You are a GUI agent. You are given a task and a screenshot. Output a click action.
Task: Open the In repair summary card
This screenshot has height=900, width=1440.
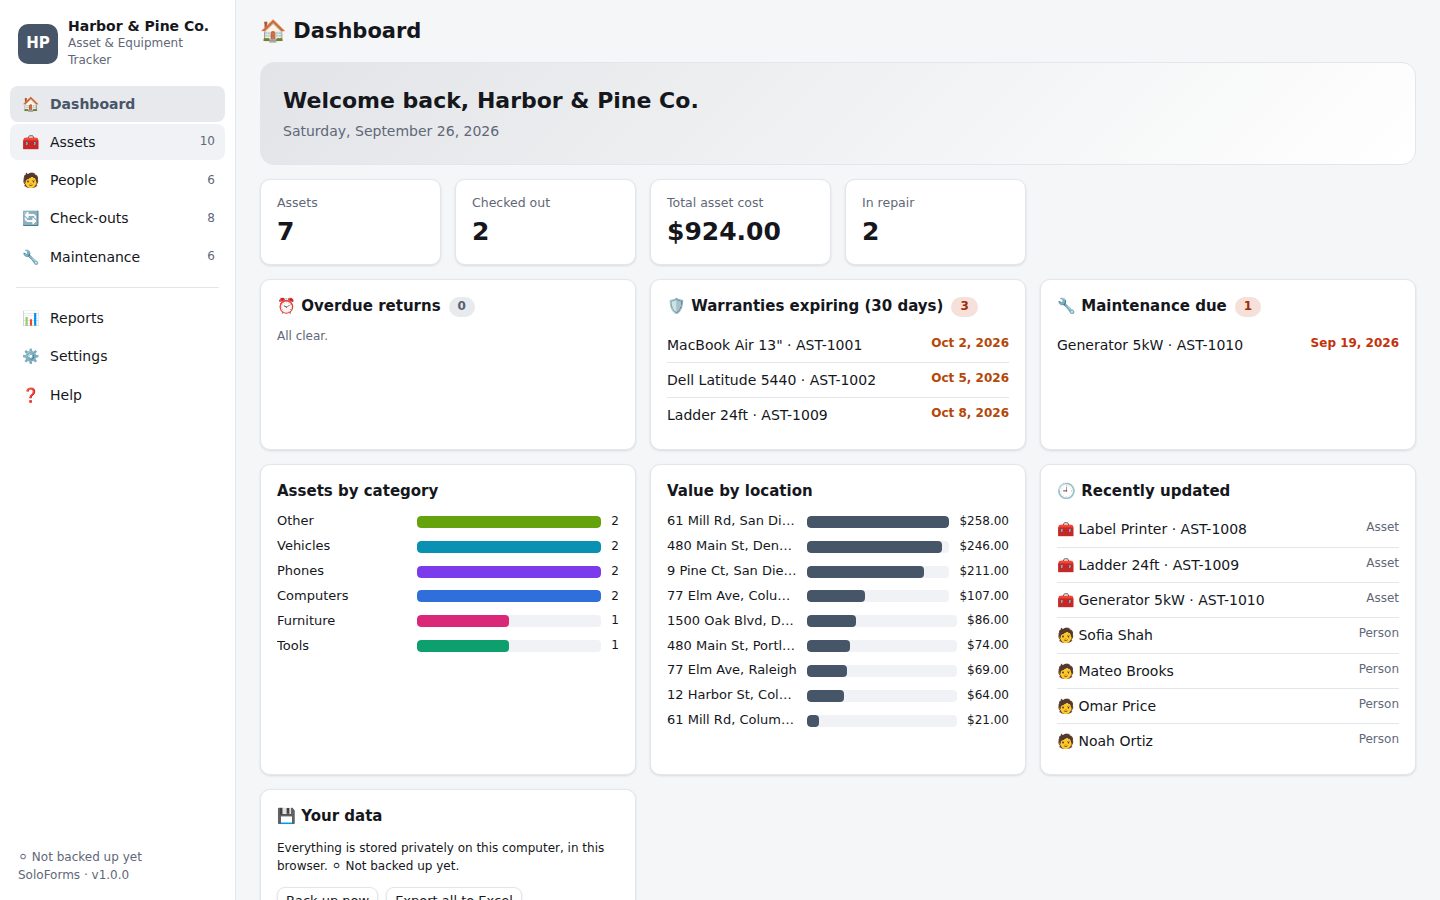(935, 222)
